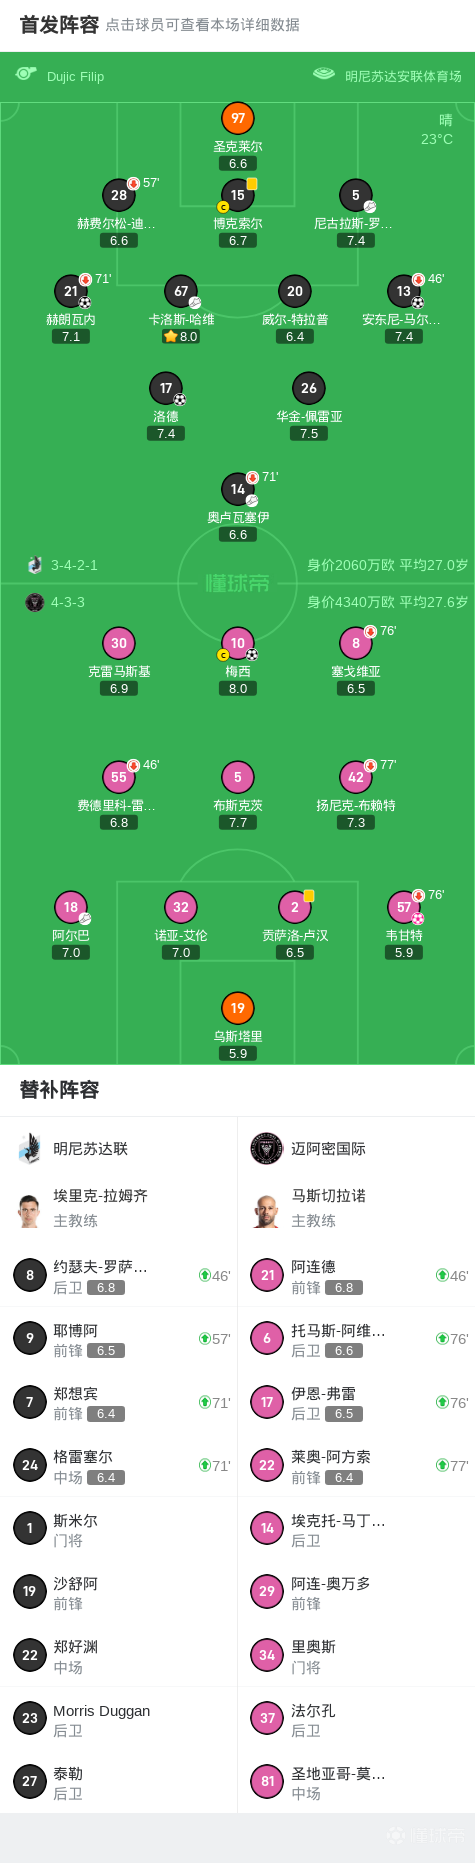Tap number 10 梅西 captain icon
Viewport: 475px width, 1863px height.
223,655
